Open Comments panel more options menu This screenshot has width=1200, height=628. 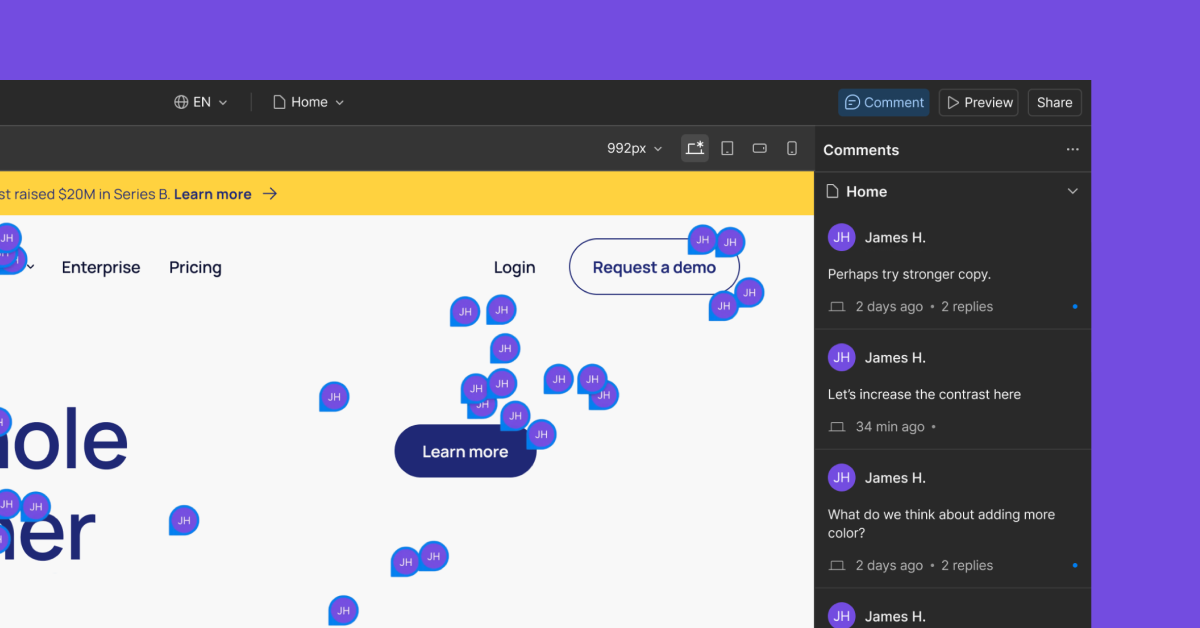[1072, 150]
